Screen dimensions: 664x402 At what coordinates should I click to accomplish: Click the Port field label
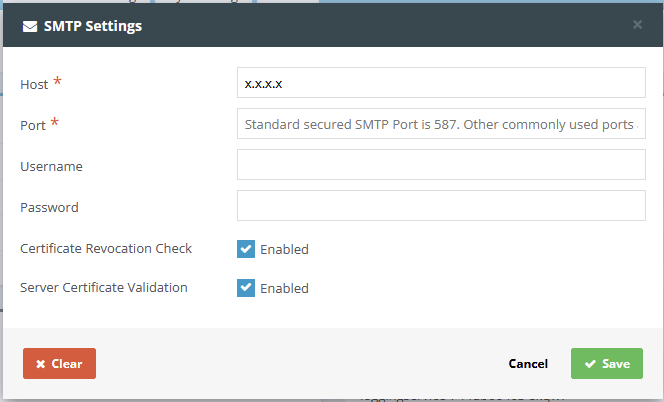(x=32, y=126)
